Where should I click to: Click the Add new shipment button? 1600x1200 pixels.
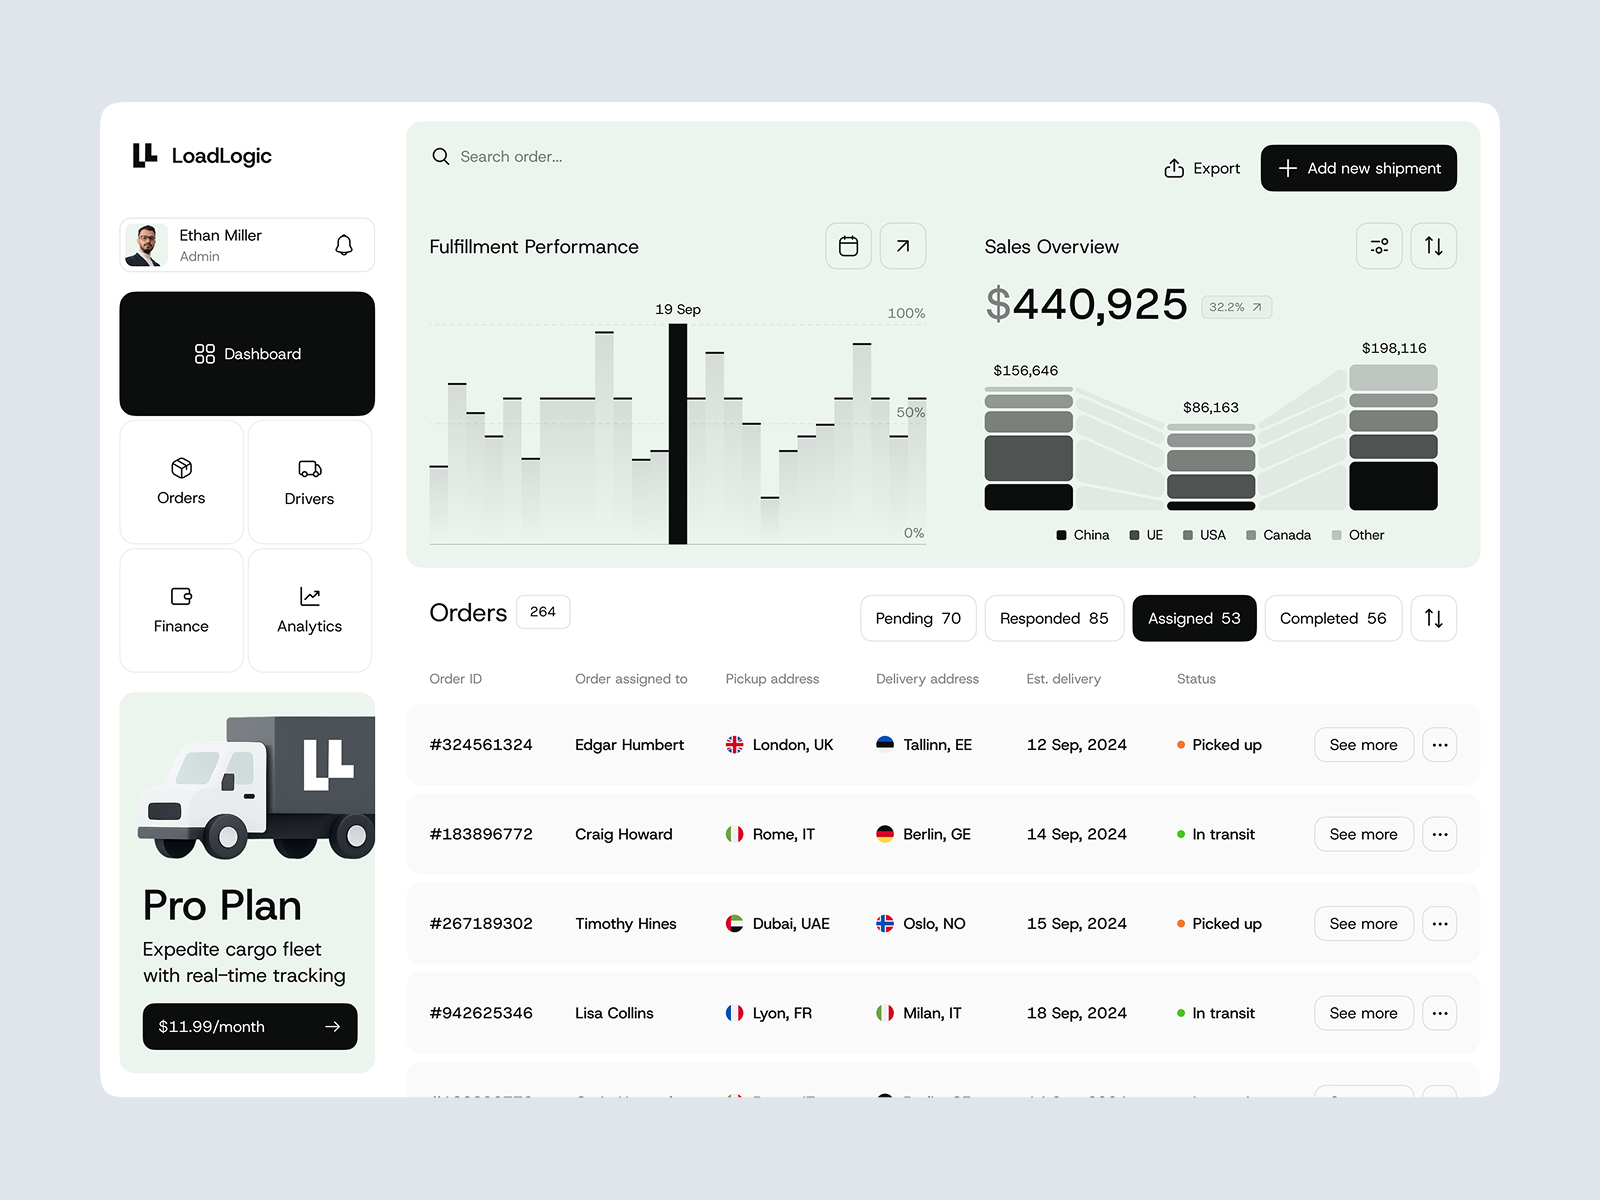pyautogui.click(x=1358, y=168)
